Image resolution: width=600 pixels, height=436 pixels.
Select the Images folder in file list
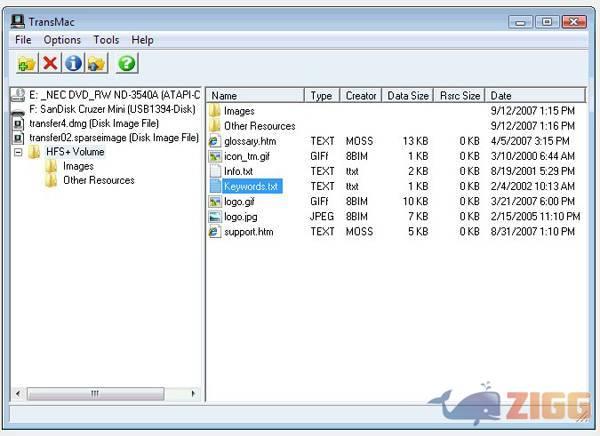coord(239,111)
